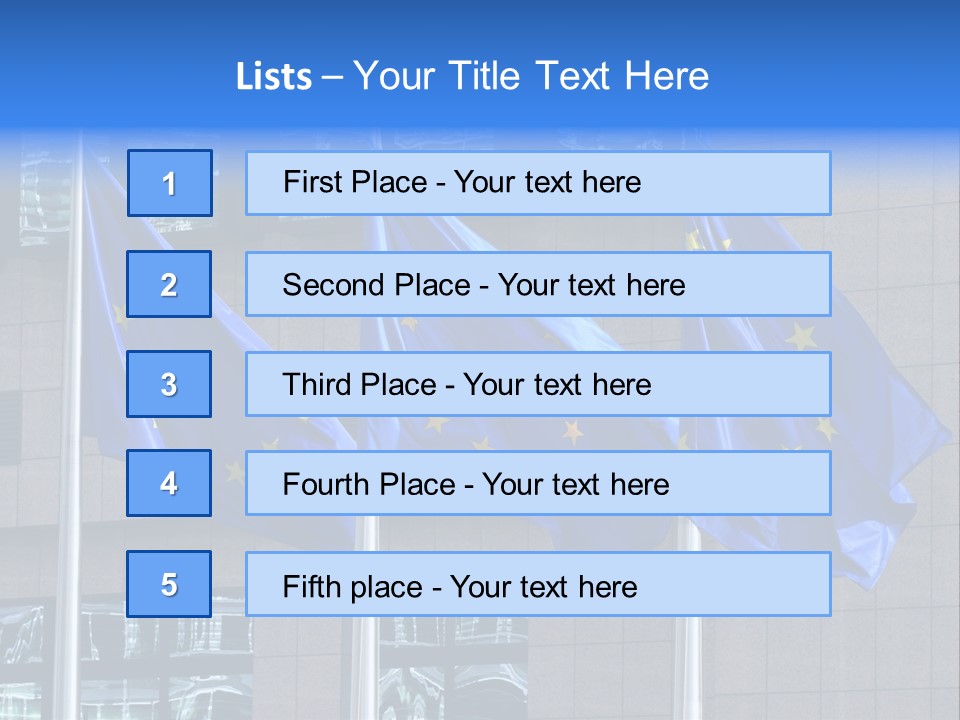Click the dash in the slide title
960x720 pixels.
332,77
